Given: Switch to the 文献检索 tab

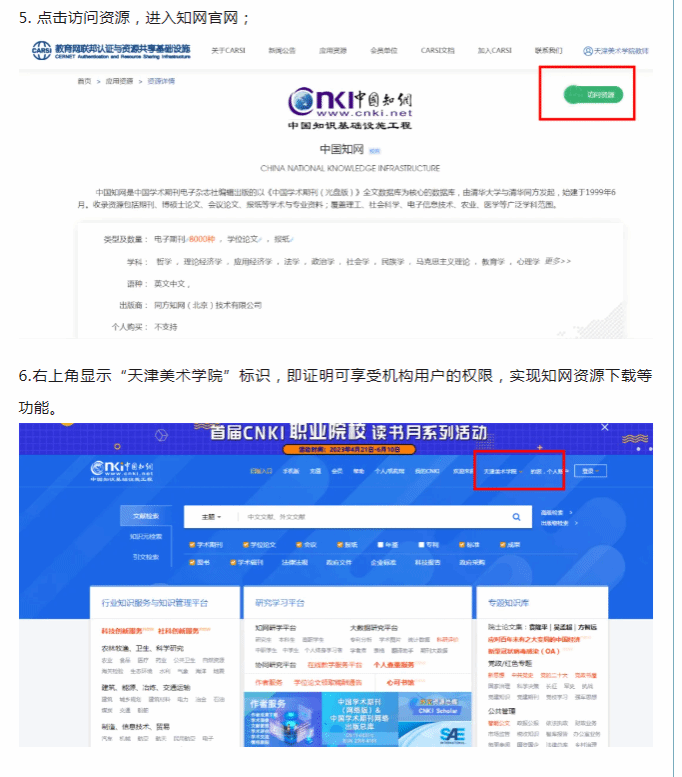Looking at the screenshot, I should tap(146, 517).
